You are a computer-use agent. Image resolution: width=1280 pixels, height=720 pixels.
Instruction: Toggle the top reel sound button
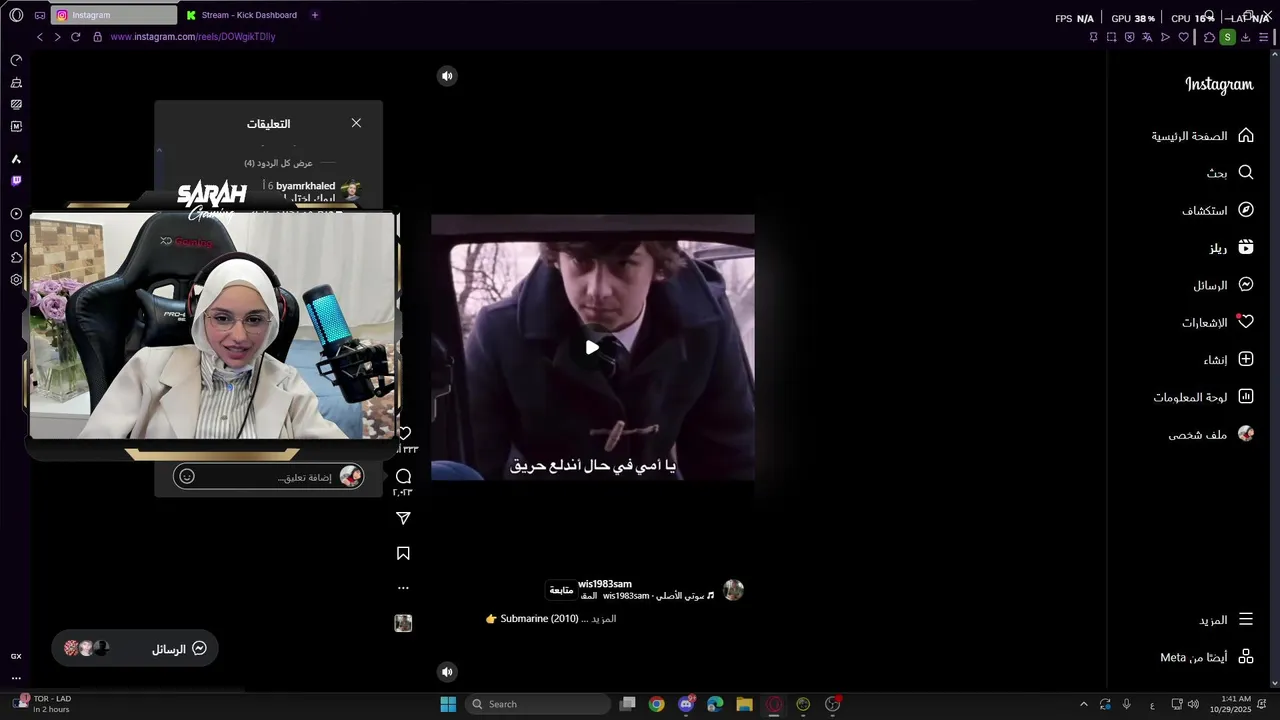(447, 76)
